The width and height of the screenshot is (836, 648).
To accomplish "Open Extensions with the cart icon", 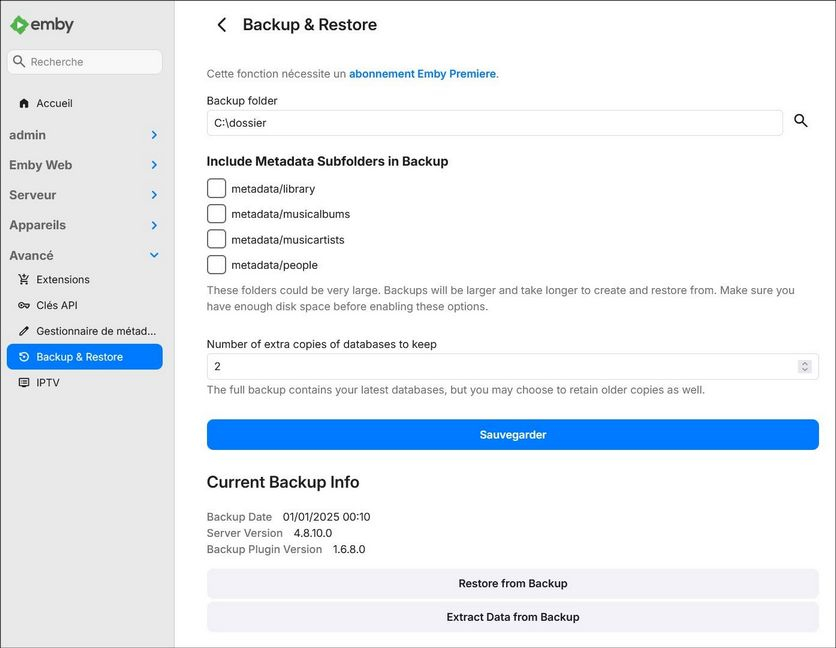I will (24, 280).
